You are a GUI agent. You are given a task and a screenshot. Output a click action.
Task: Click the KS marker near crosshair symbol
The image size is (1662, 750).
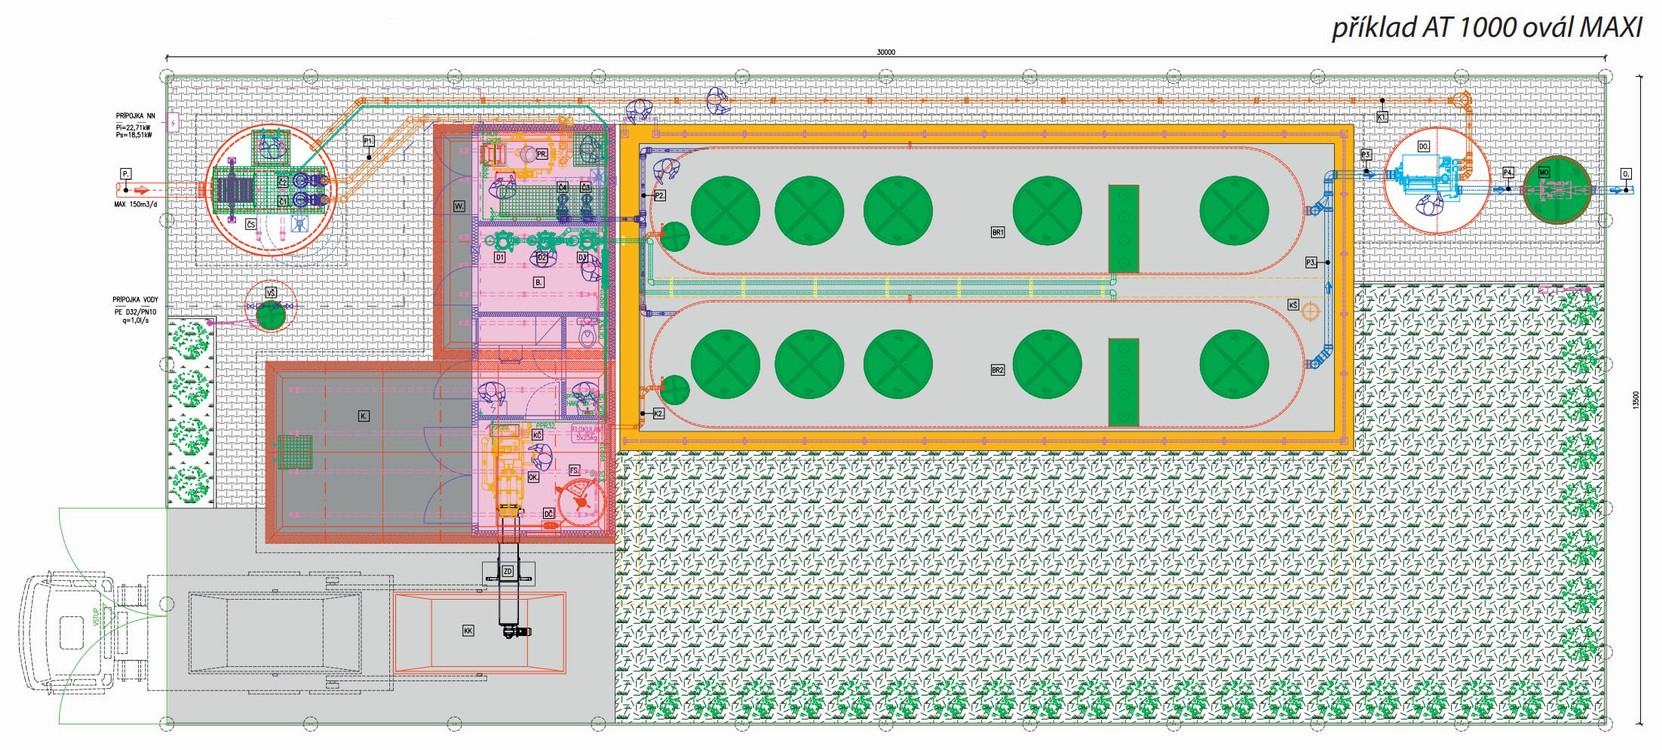click(1293, 305)
